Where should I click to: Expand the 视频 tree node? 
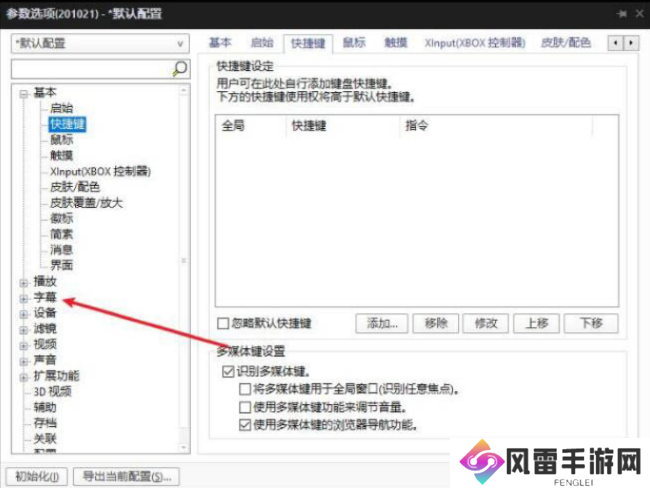pos(24,345)
